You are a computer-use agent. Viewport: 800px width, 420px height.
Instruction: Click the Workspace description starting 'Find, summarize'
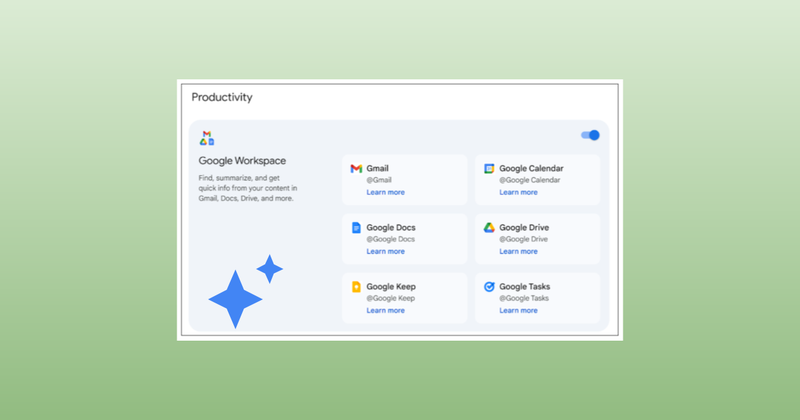(247, 188)
